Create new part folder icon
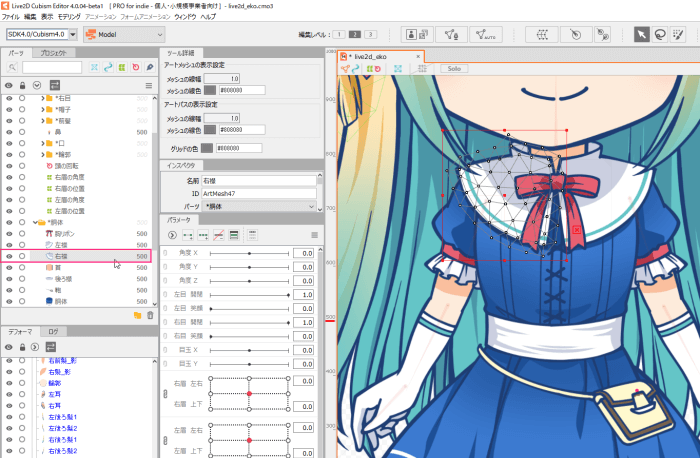Image resolution: width=700 pixels, height=458 pixels. pos(138,315)
